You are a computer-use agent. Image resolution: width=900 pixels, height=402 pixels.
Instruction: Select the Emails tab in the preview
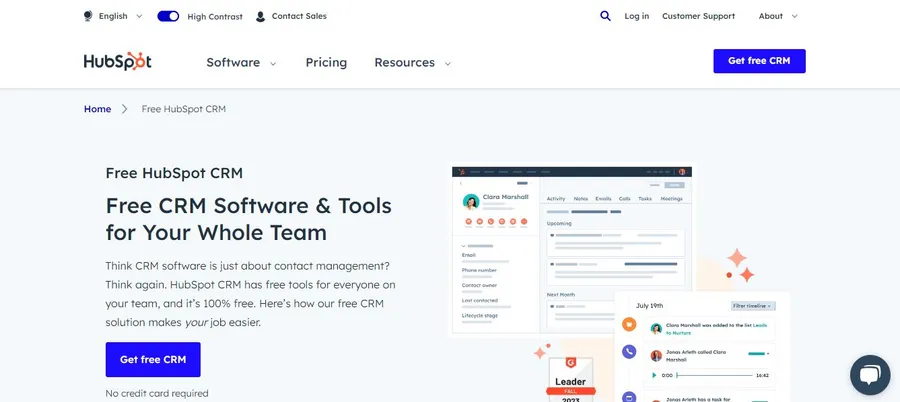603,199
